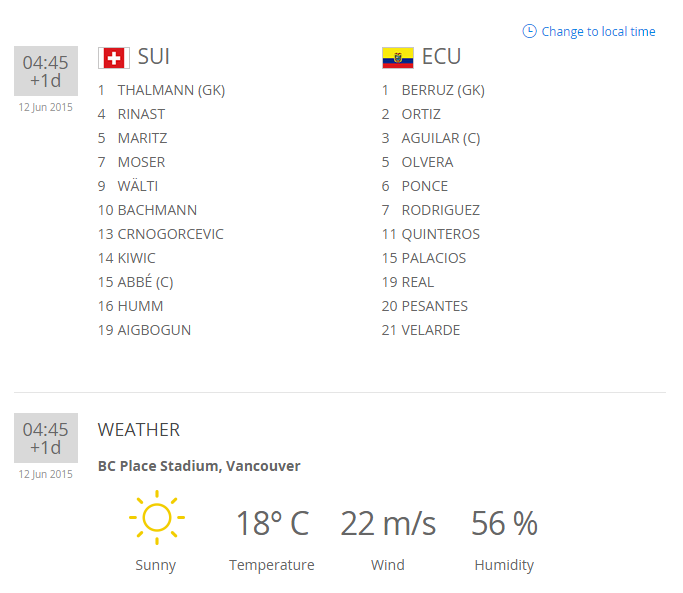This screenshot has width=683, height=593.
Task: Click the Switzerland flag icon
Action: pyautogui.click(x=113, y=57)
